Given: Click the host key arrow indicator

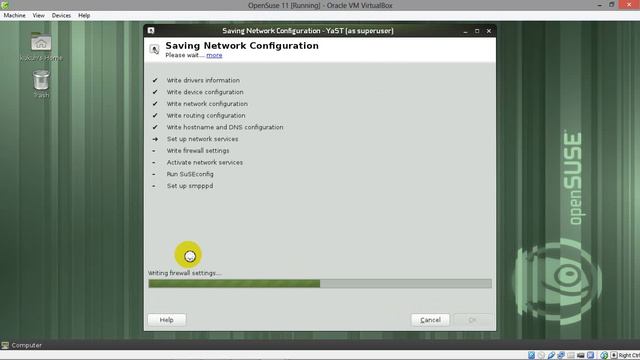Looking at the screenshot, I should point(614,356).
